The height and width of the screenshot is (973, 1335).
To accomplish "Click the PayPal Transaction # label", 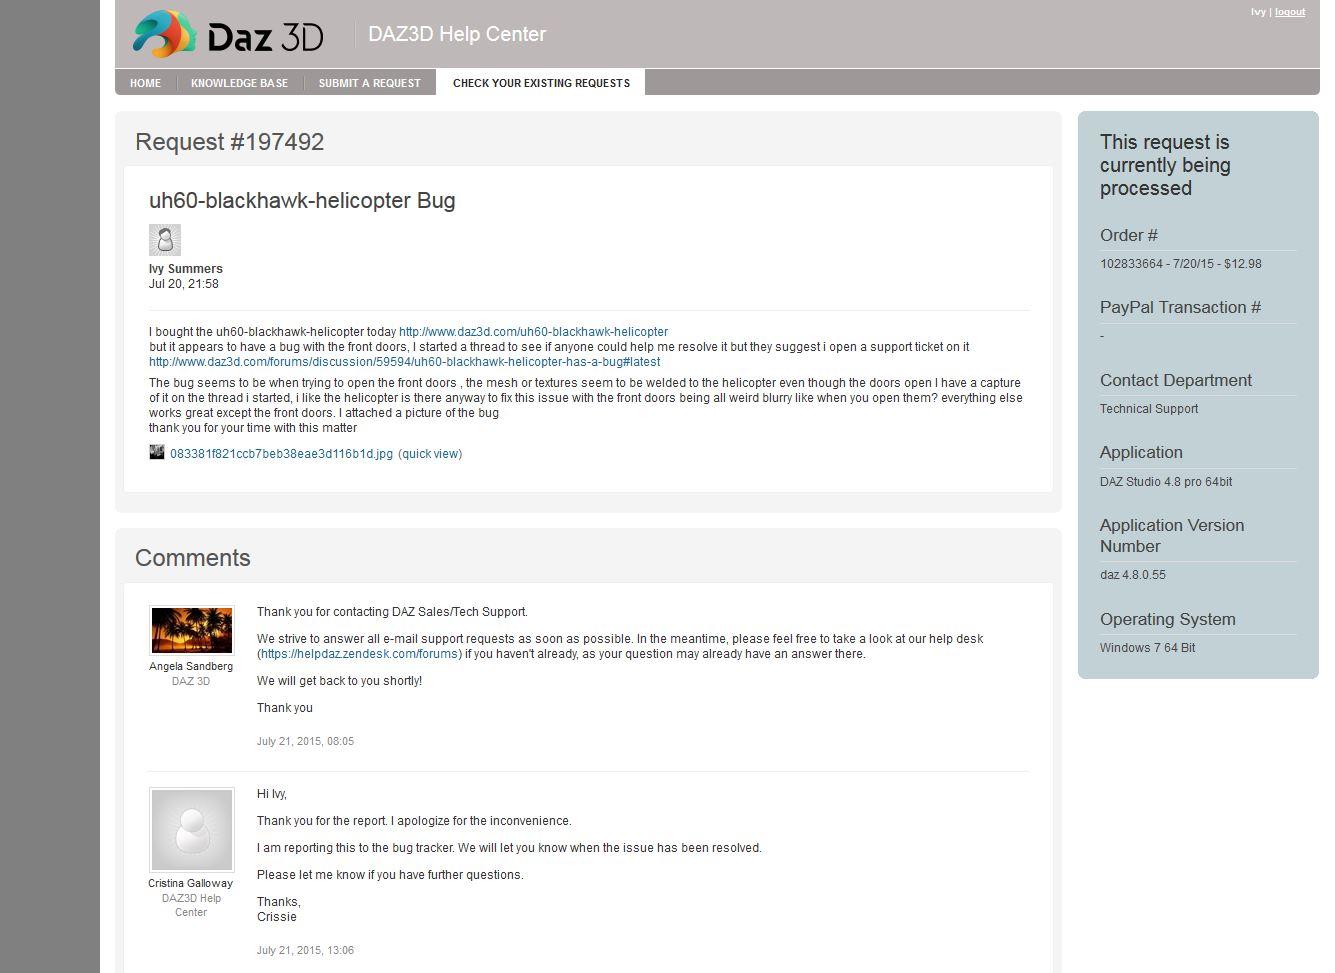I will click(x=1180, y=307).
